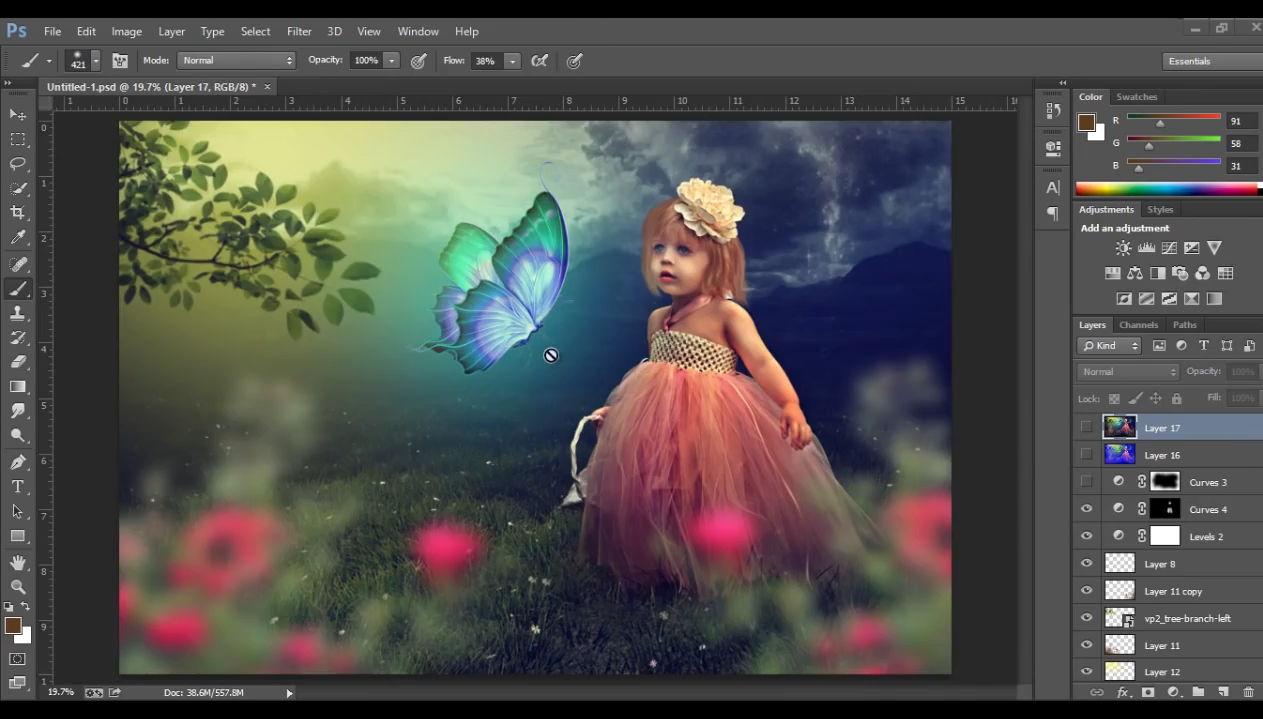Viewport: 1263px width, 719px height.
Task: Open the layer Kind filter dropdown
Action: click(x=1110, y=346)
